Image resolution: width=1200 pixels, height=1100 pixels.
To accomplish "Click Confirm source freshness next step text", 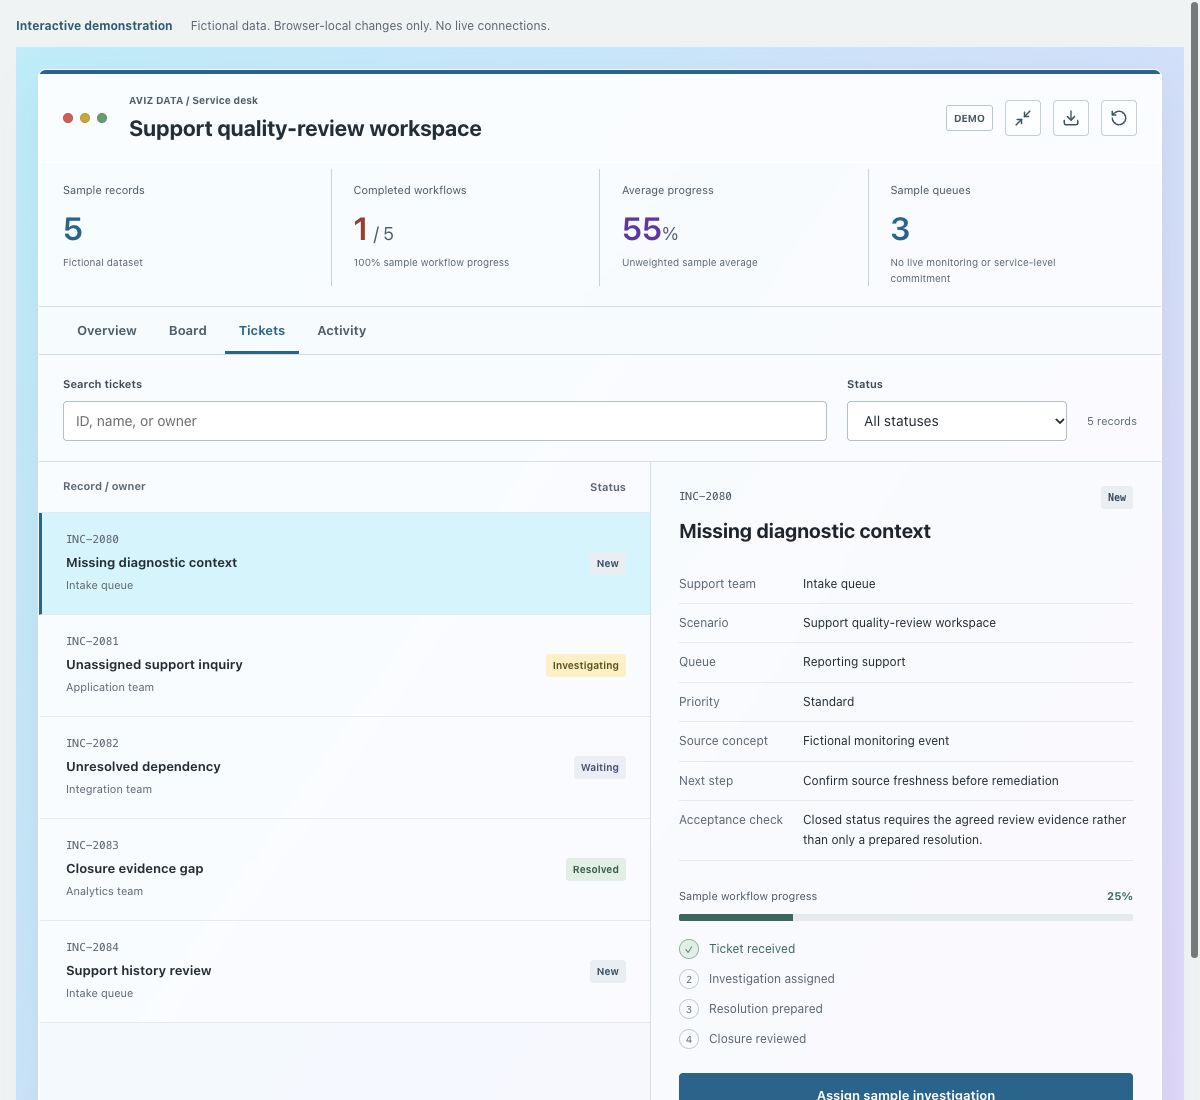I will point(930,781).
